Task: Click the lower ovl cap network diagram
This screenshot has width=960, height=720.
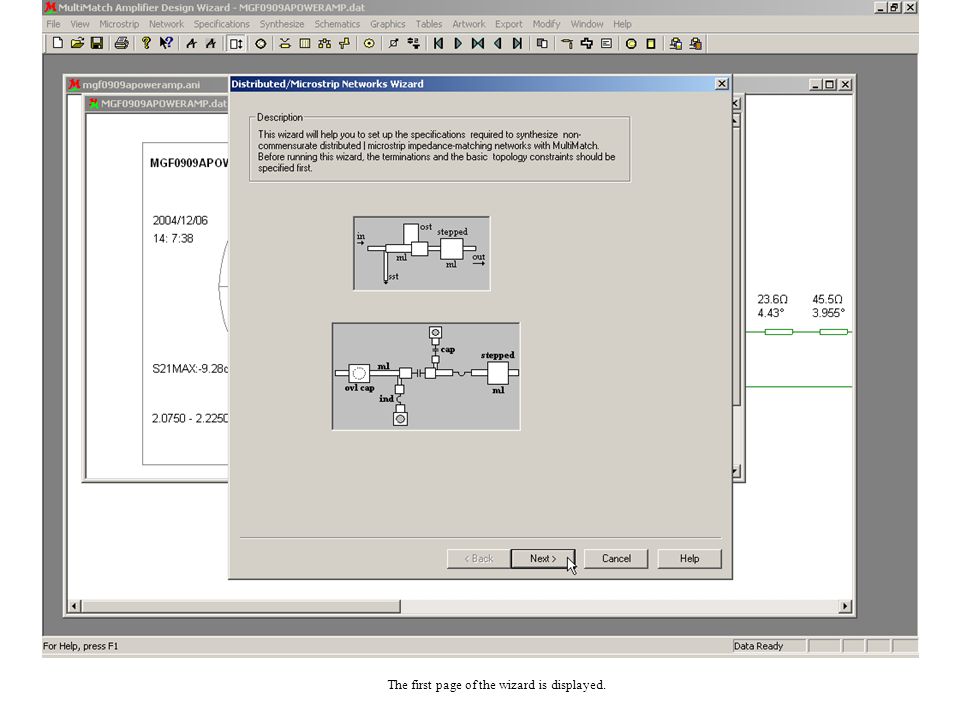Action: [426, 377]
